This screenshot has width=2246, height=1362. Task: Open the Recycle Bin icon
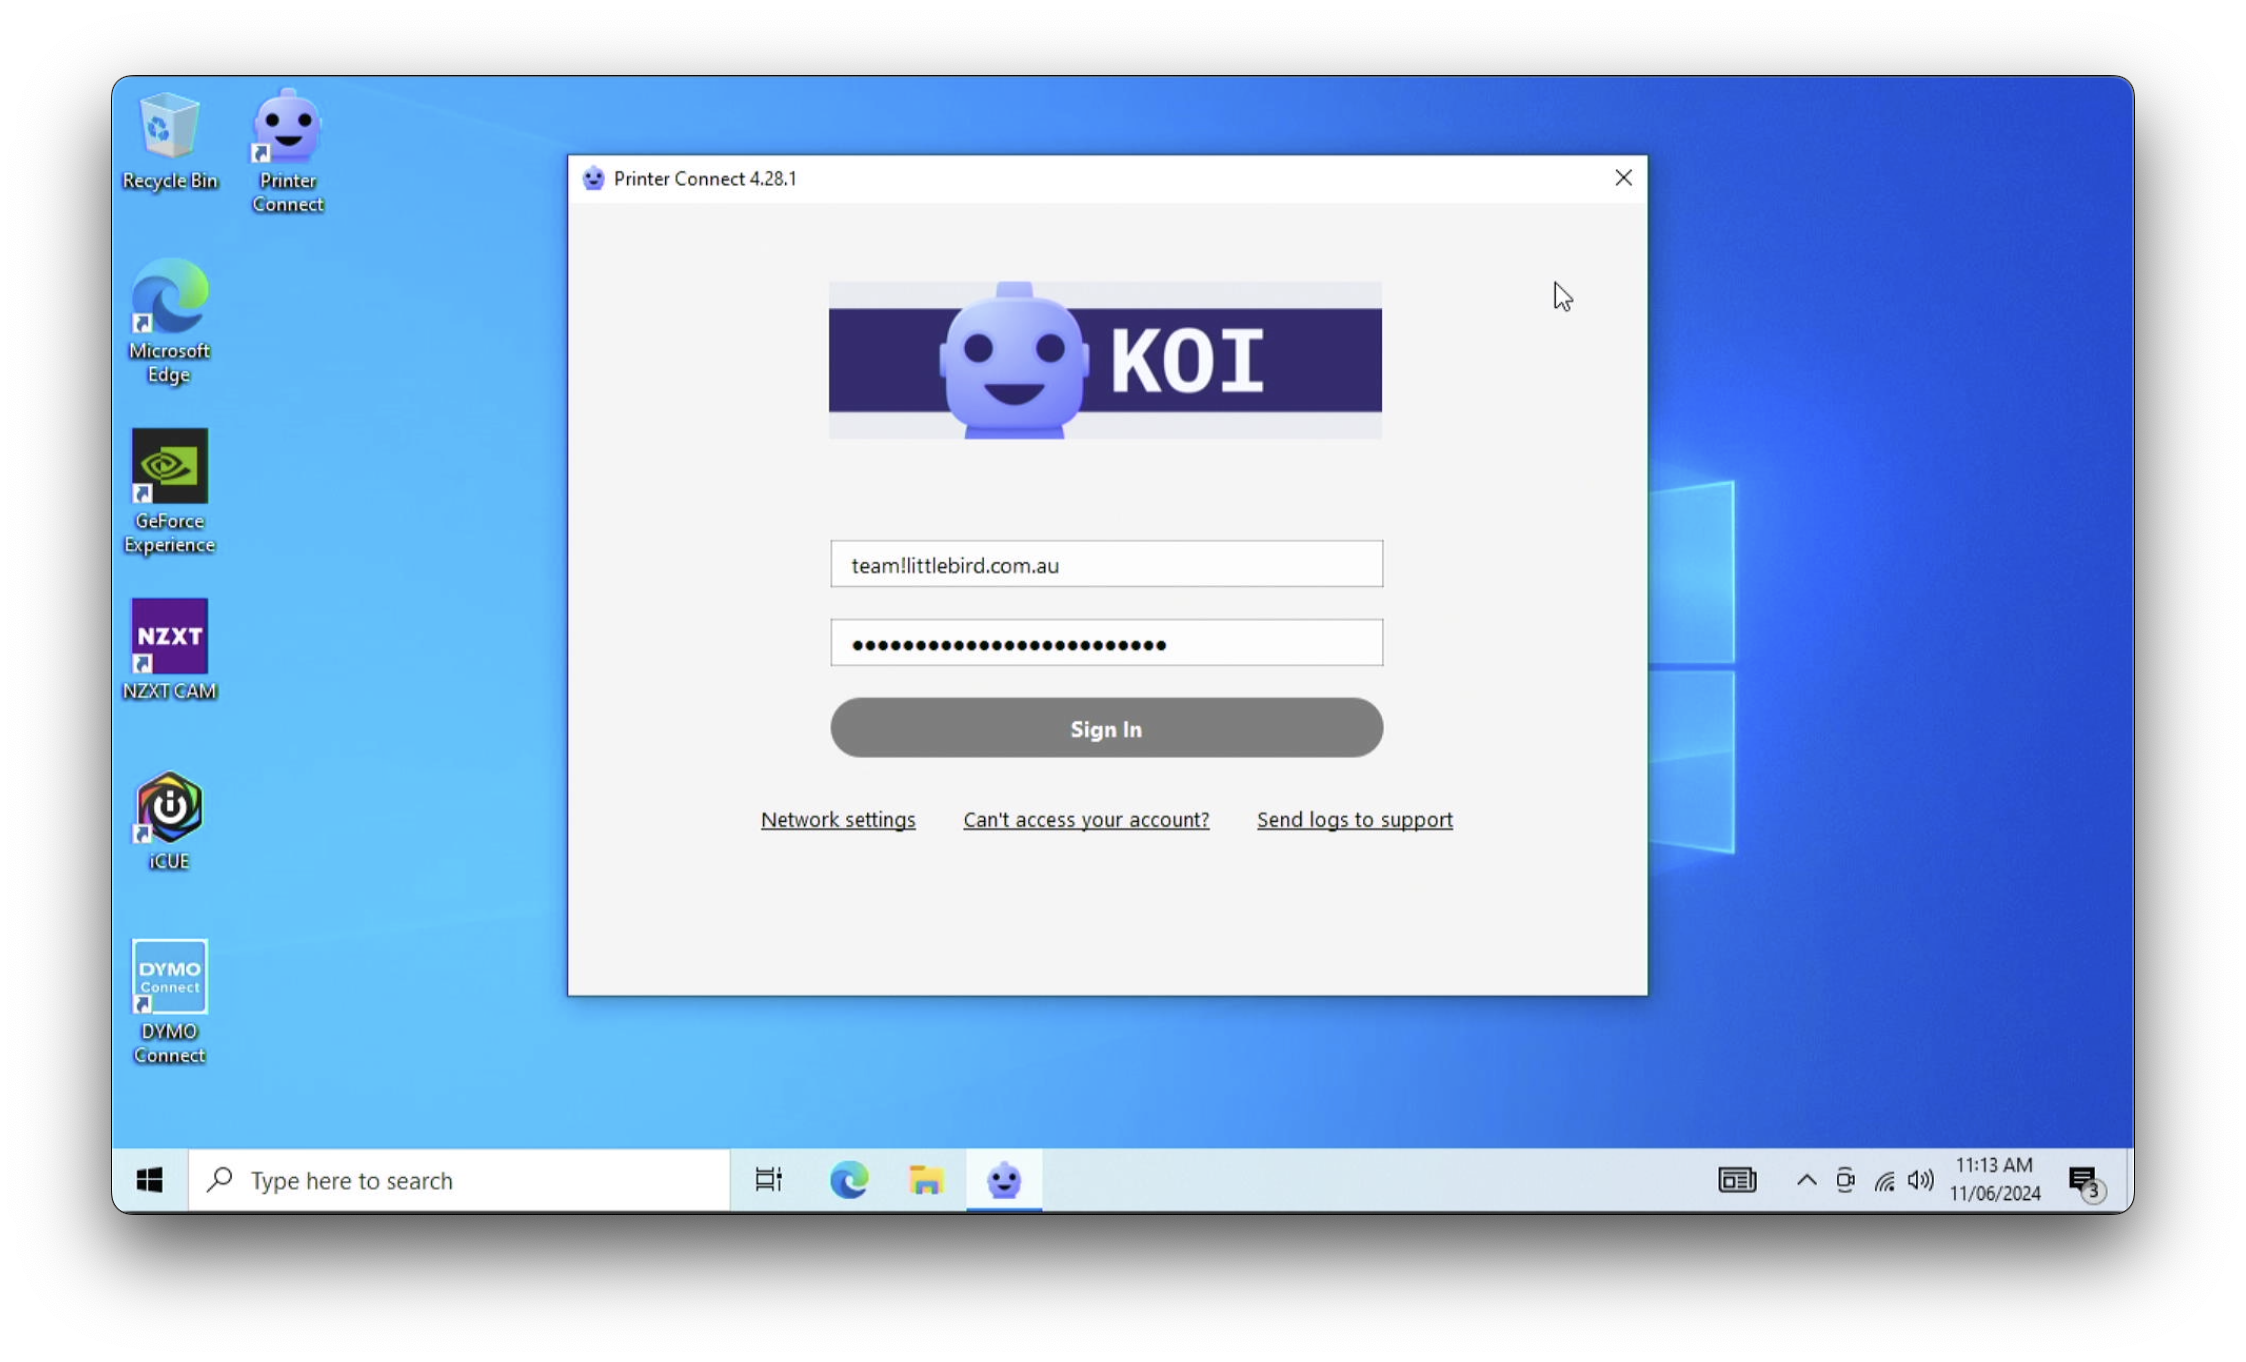169,140
